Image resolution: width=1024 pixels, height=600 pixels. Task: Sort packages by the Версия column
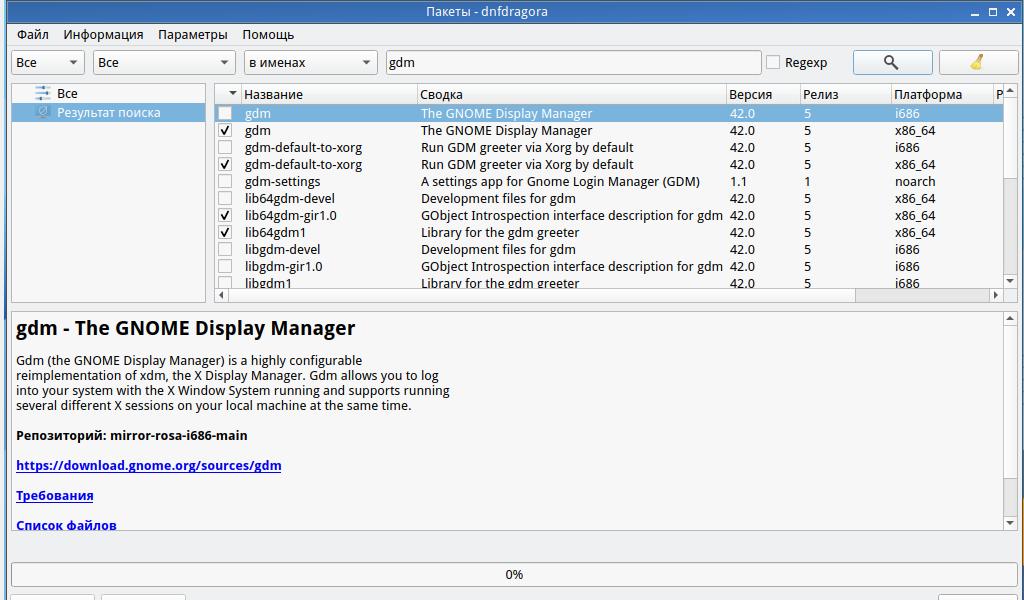point(750,94)
